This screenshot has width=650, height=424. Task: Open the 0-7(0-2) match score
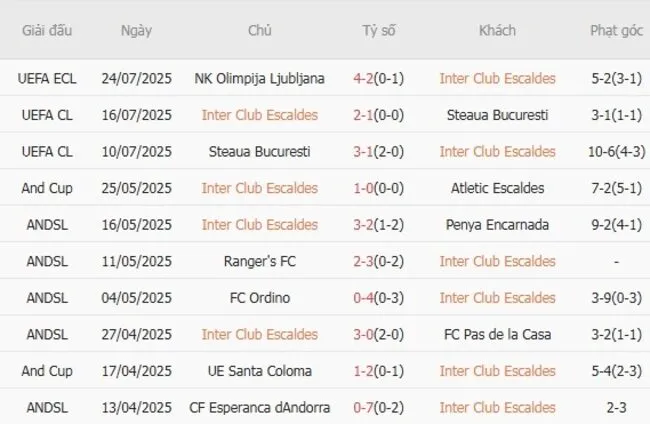pos(379,407)
